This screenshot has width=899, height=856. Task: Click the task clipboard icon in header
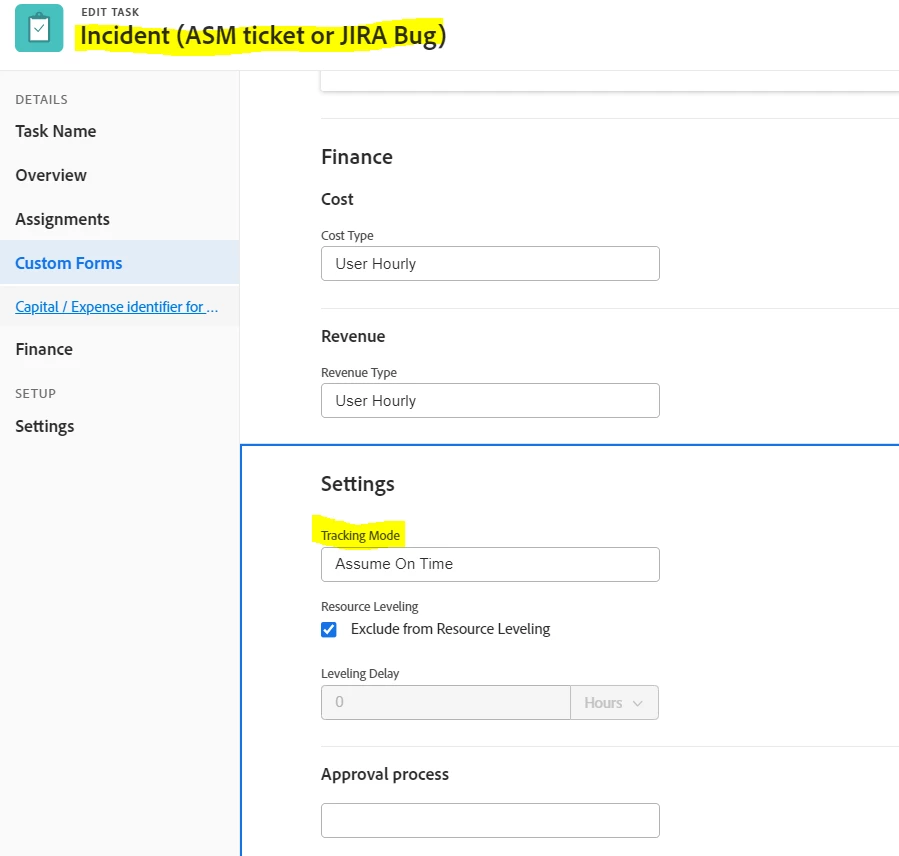click(39, 28)
